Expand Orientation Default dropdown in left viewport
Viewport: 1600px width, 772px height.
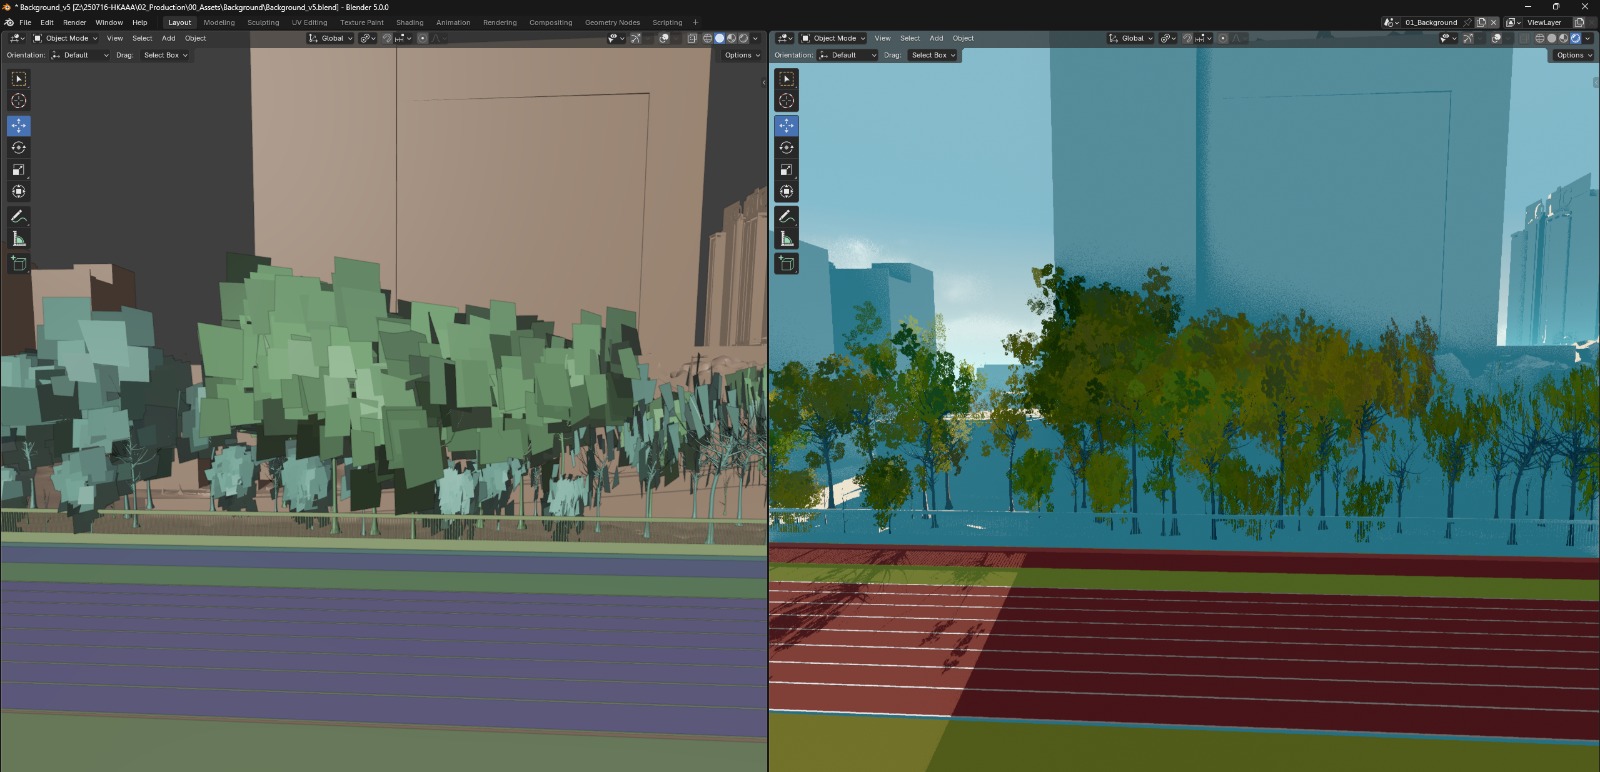(79, 55)
